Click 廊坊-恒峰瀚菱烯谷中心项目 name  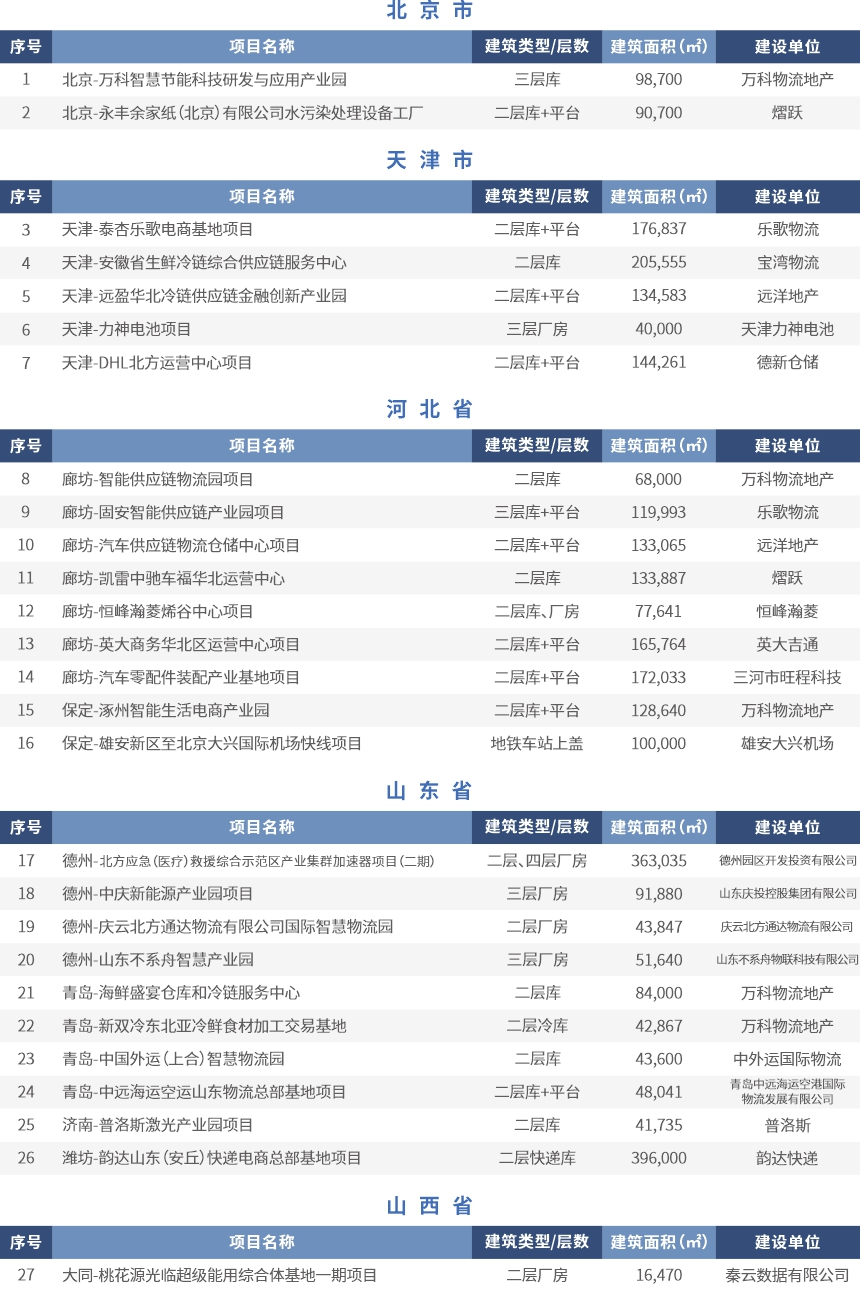[x=158, y=611]
